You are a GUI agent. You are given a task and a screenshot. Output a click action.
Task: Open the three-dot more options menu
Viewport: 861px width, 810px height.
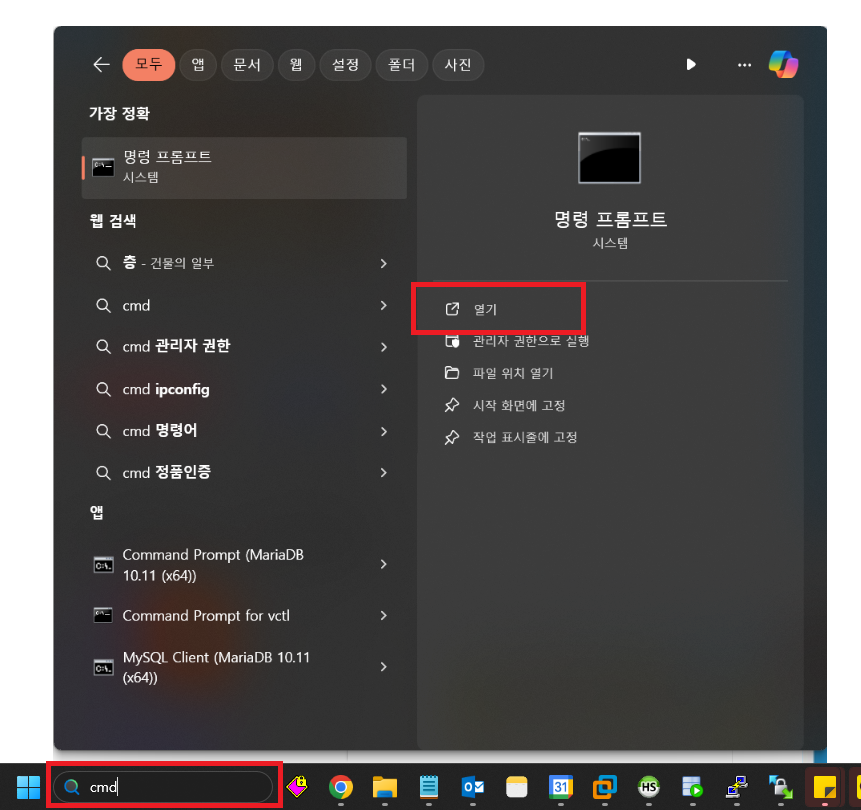744,65
